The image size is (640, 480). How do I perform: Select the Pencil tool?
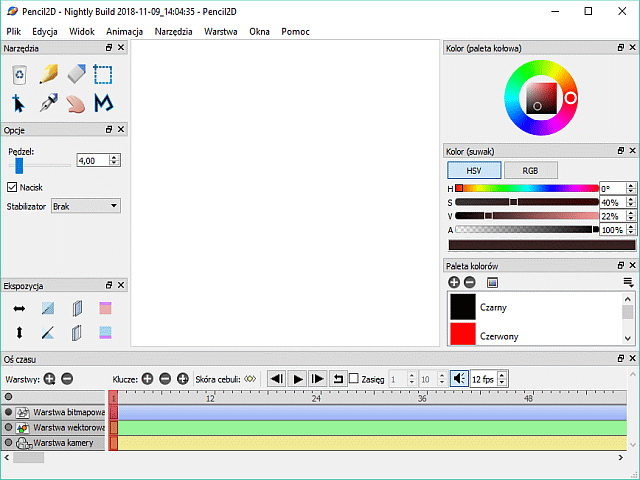coord(49,74)
